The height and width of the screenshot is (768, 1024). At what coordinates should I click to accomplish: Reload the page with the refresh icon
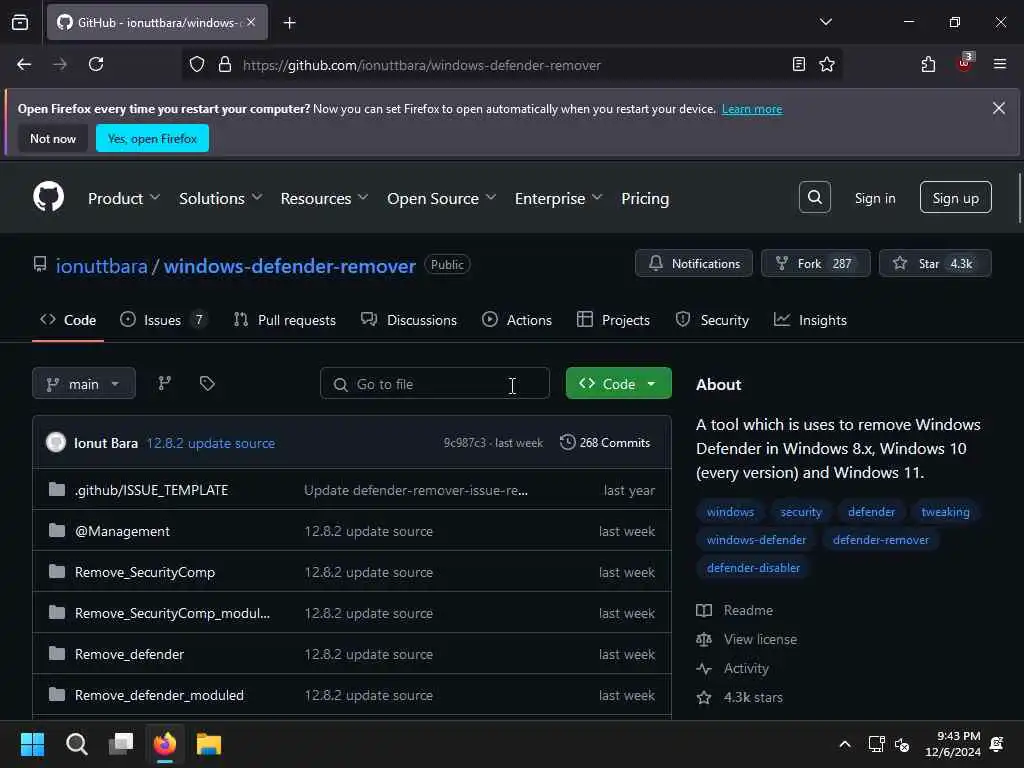[96, 64]
